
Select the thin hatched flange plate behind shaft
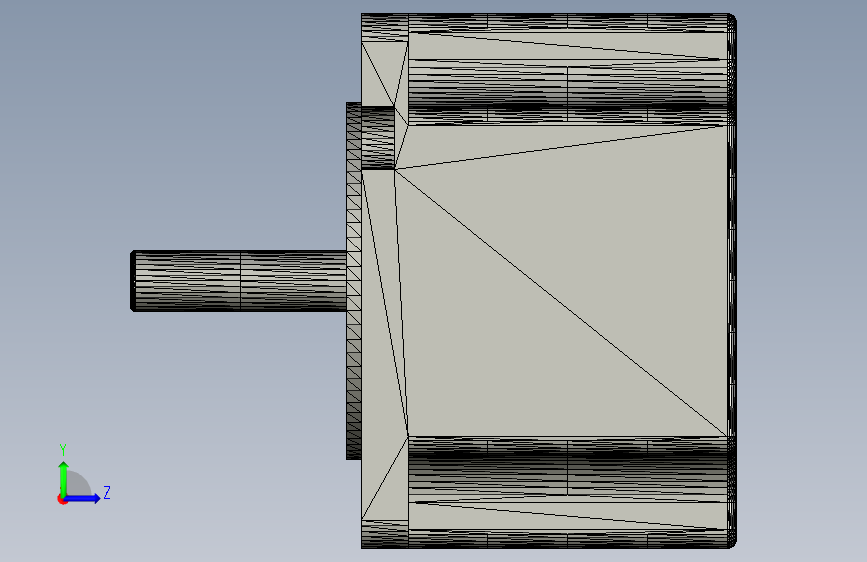point(353,281)
